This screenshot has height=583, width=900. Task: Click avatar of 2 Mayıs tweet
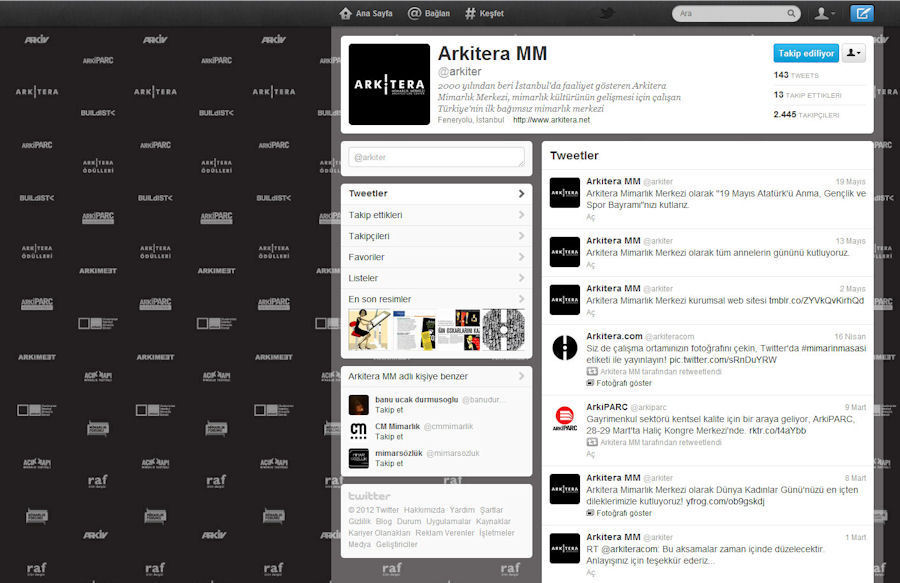click(565, 300)
